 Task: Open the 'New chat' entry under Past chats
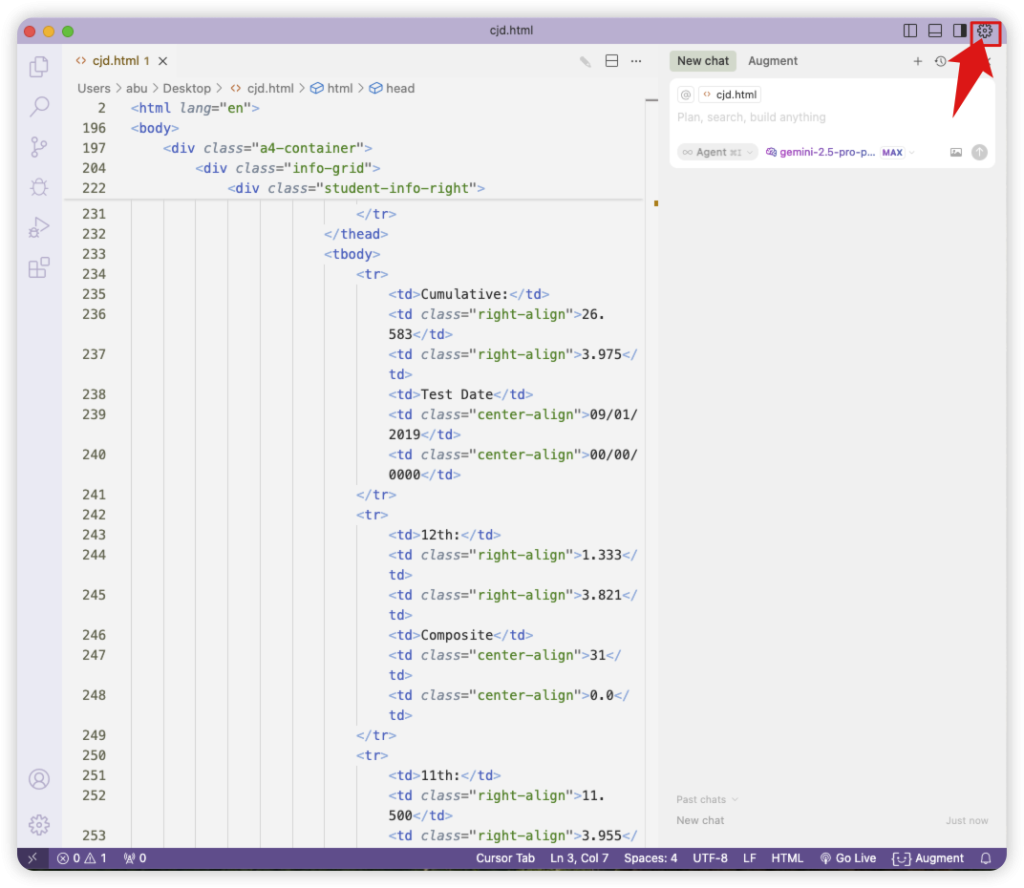(x=832, y=820)
